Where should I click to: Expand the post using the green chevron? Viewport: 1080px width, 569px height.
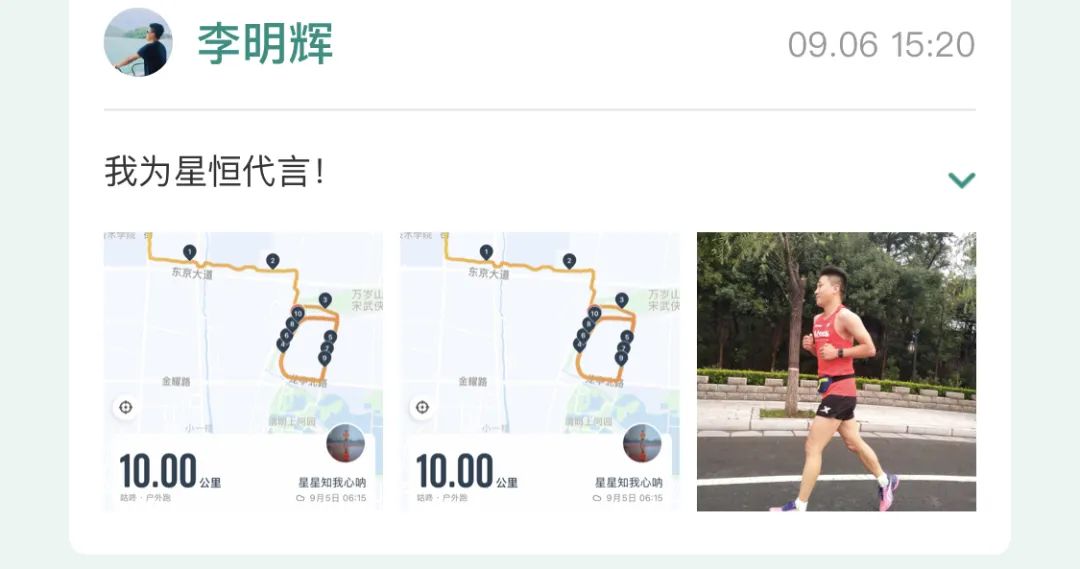(962, 180)
